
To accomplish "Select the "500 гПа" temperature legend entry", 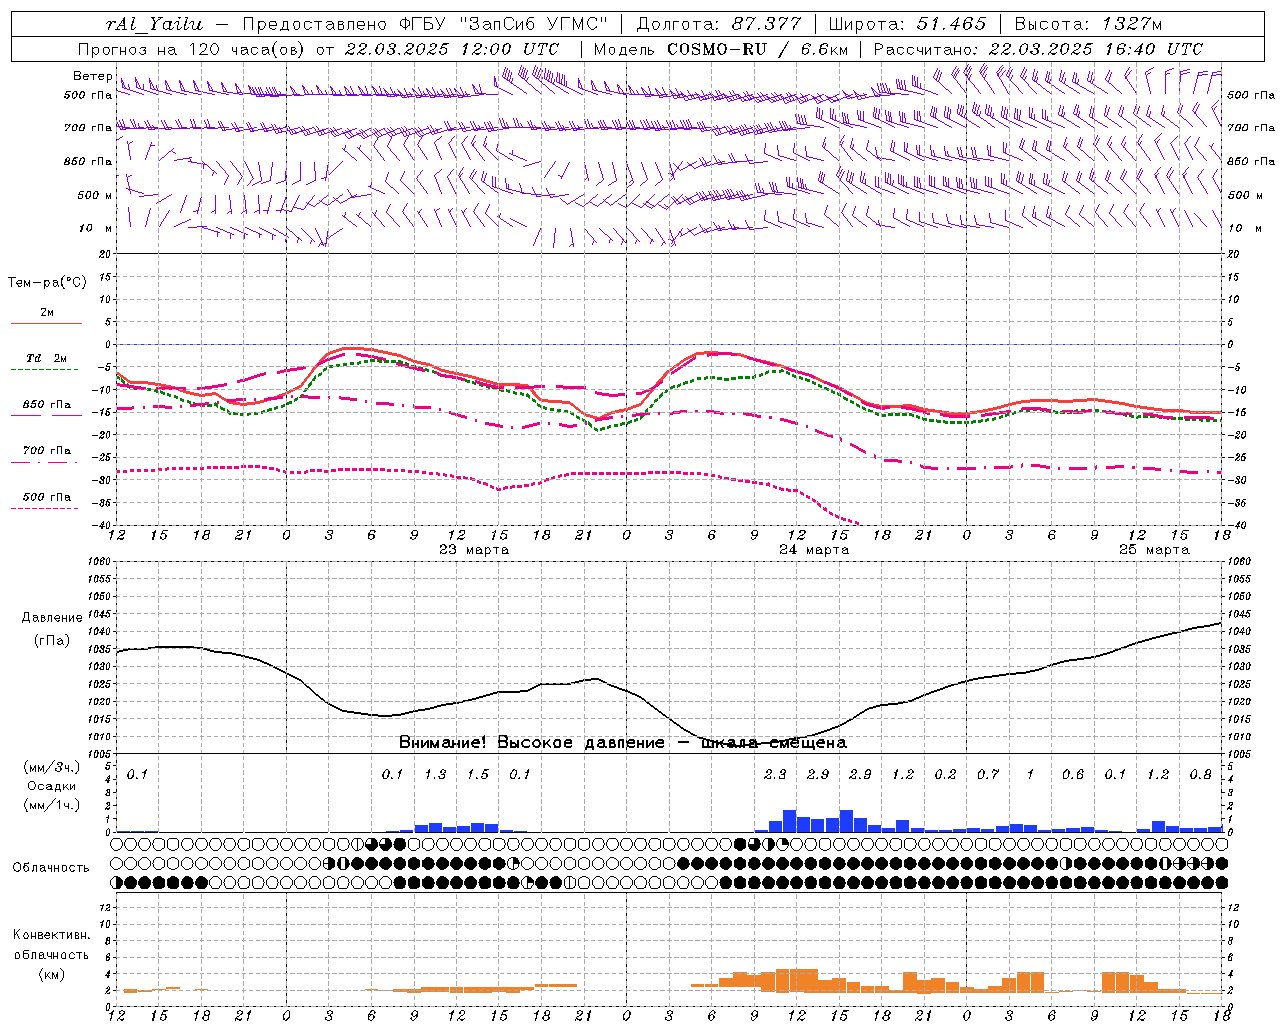I will point(47,497).
